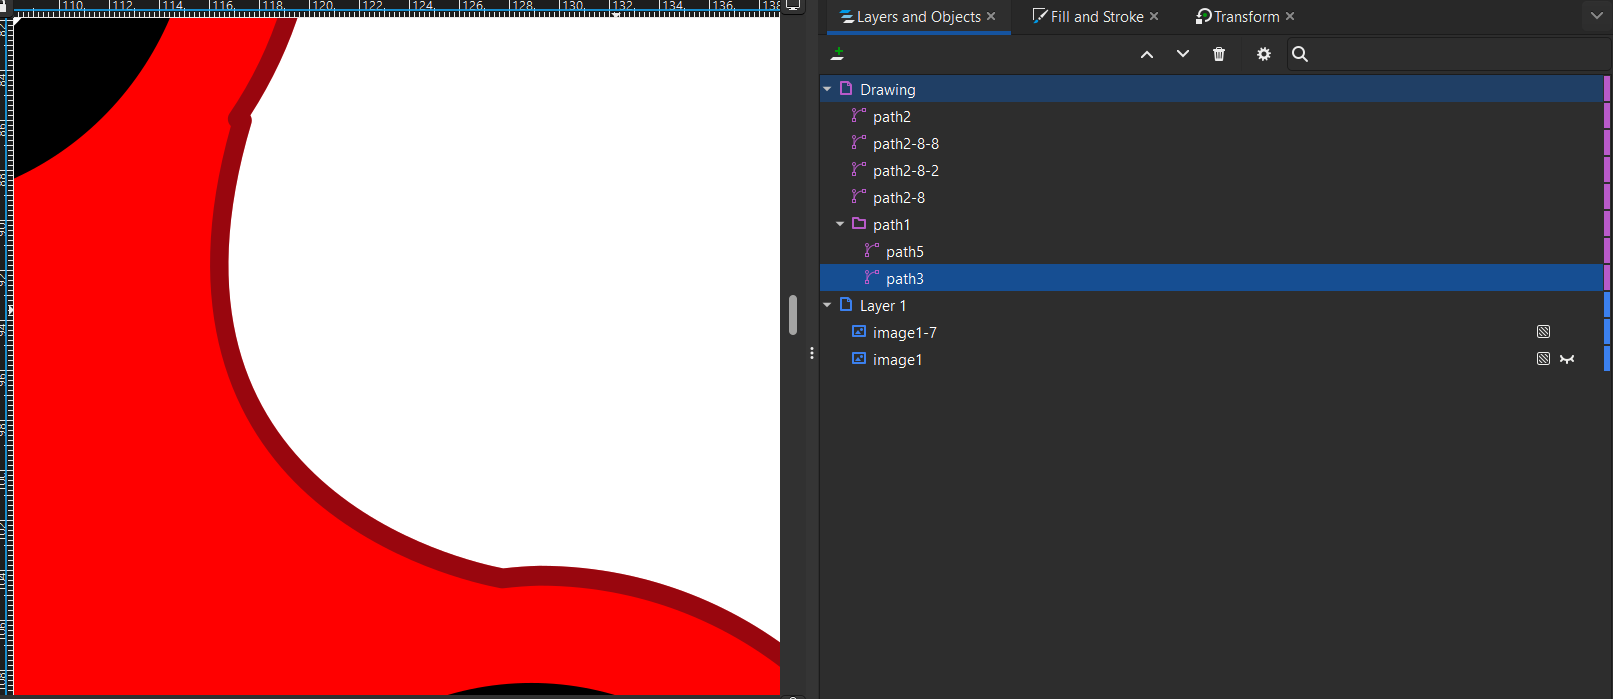Collapse the Layer 1 tree
The image size is (1613, 699).
coord(827,305)
